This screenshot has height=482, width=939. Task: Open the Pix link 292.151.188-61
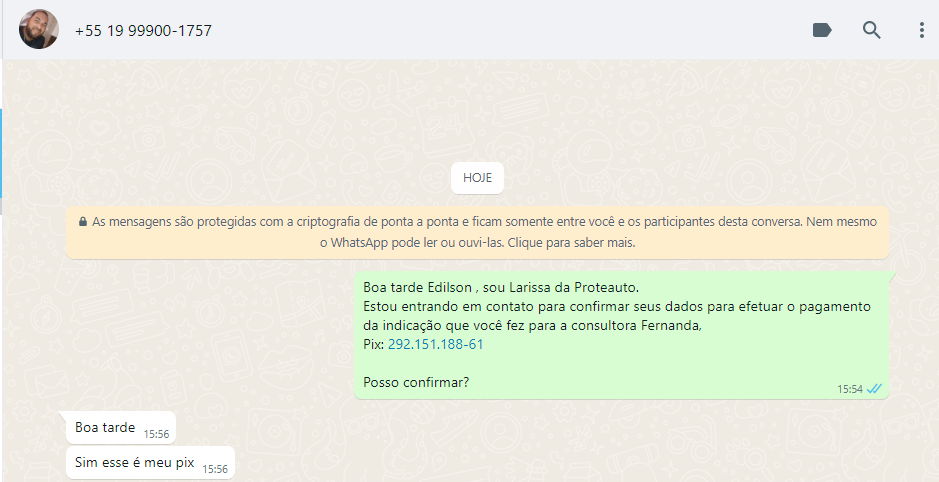(x=435, y=344)
